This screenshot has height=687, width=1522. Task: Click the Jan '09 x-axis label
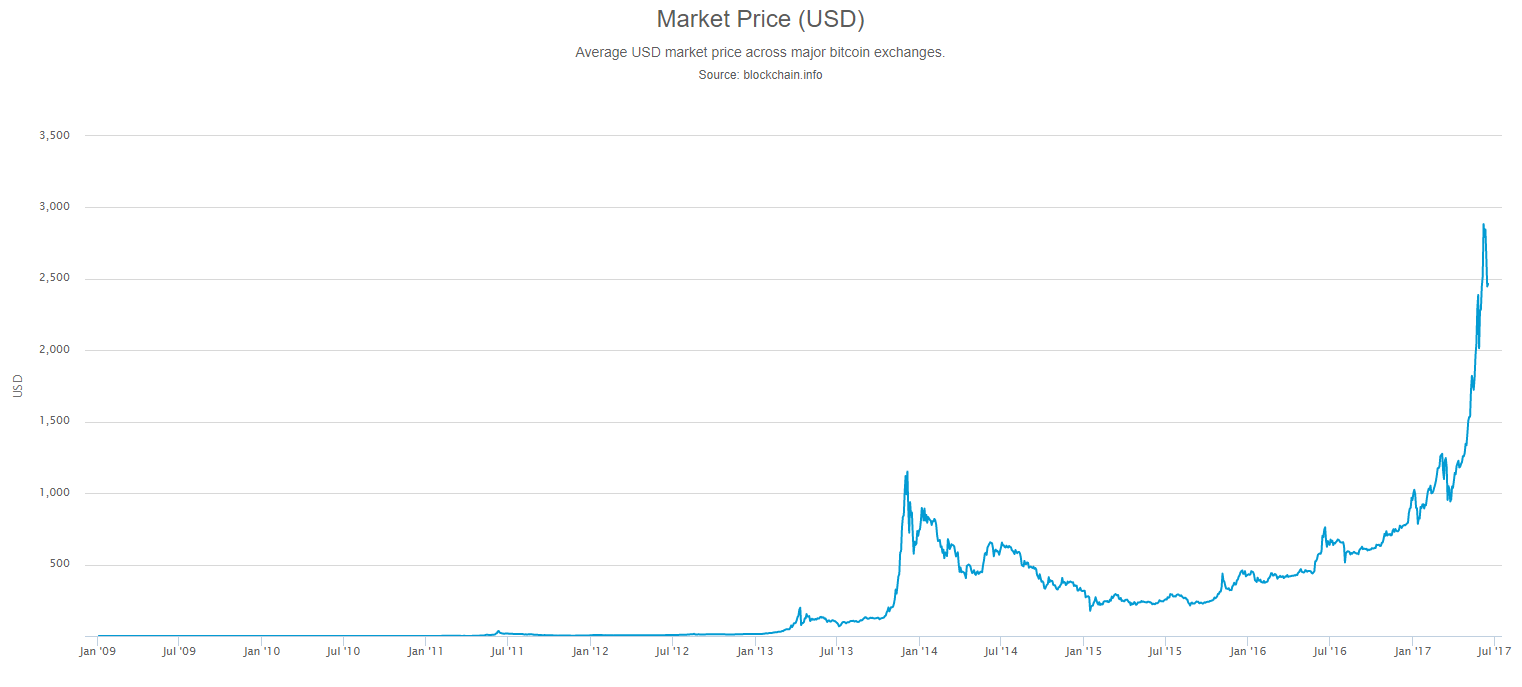(x=97, y=652)
